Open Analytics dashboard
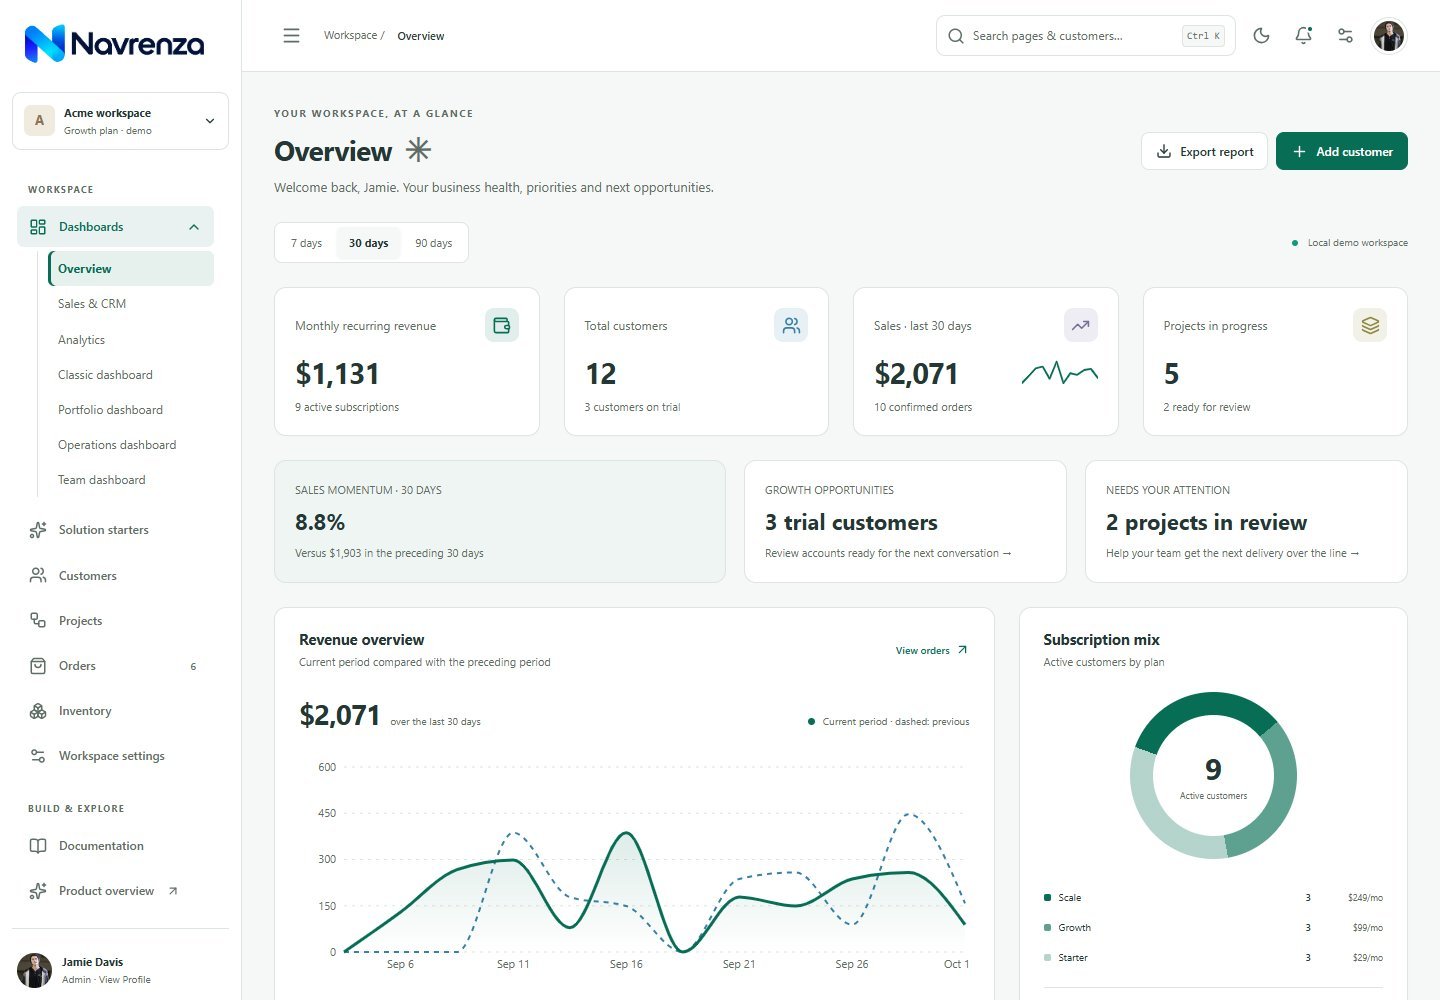 coord(131,340)
